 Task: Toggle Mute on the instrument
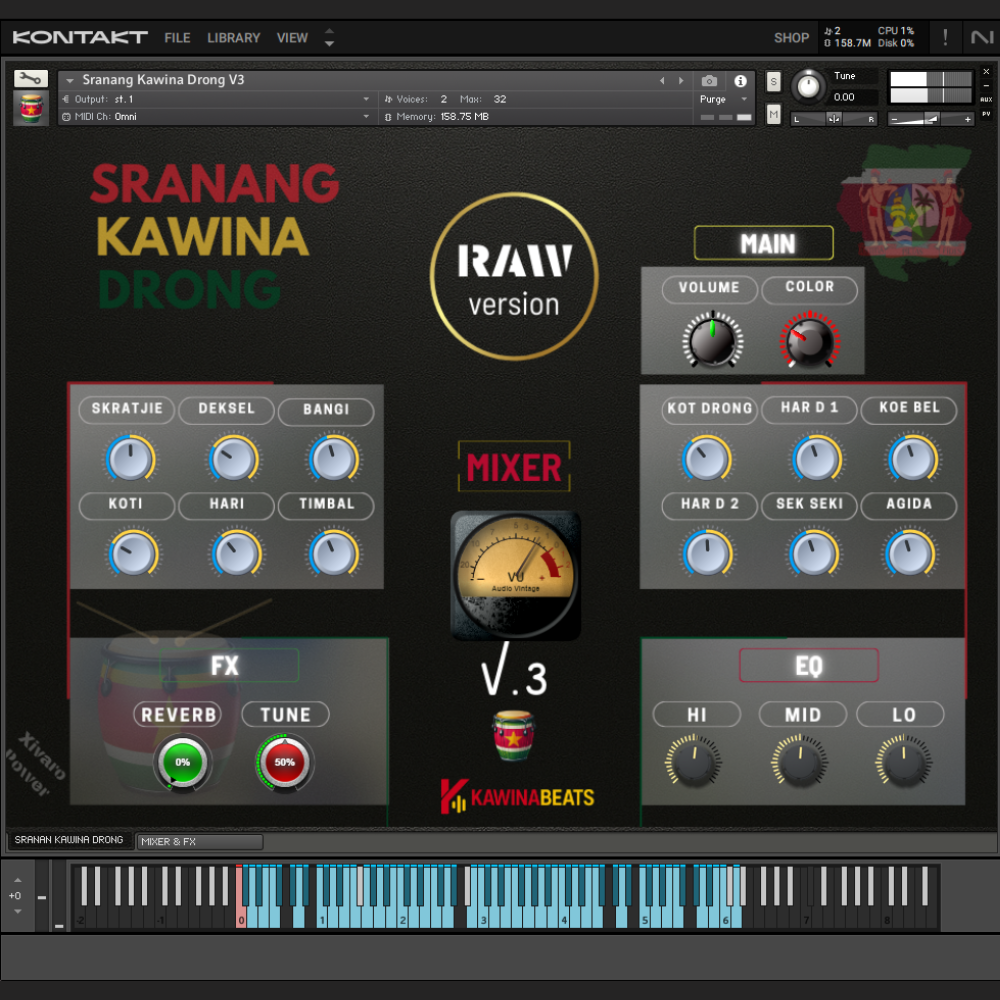[772, 115]
